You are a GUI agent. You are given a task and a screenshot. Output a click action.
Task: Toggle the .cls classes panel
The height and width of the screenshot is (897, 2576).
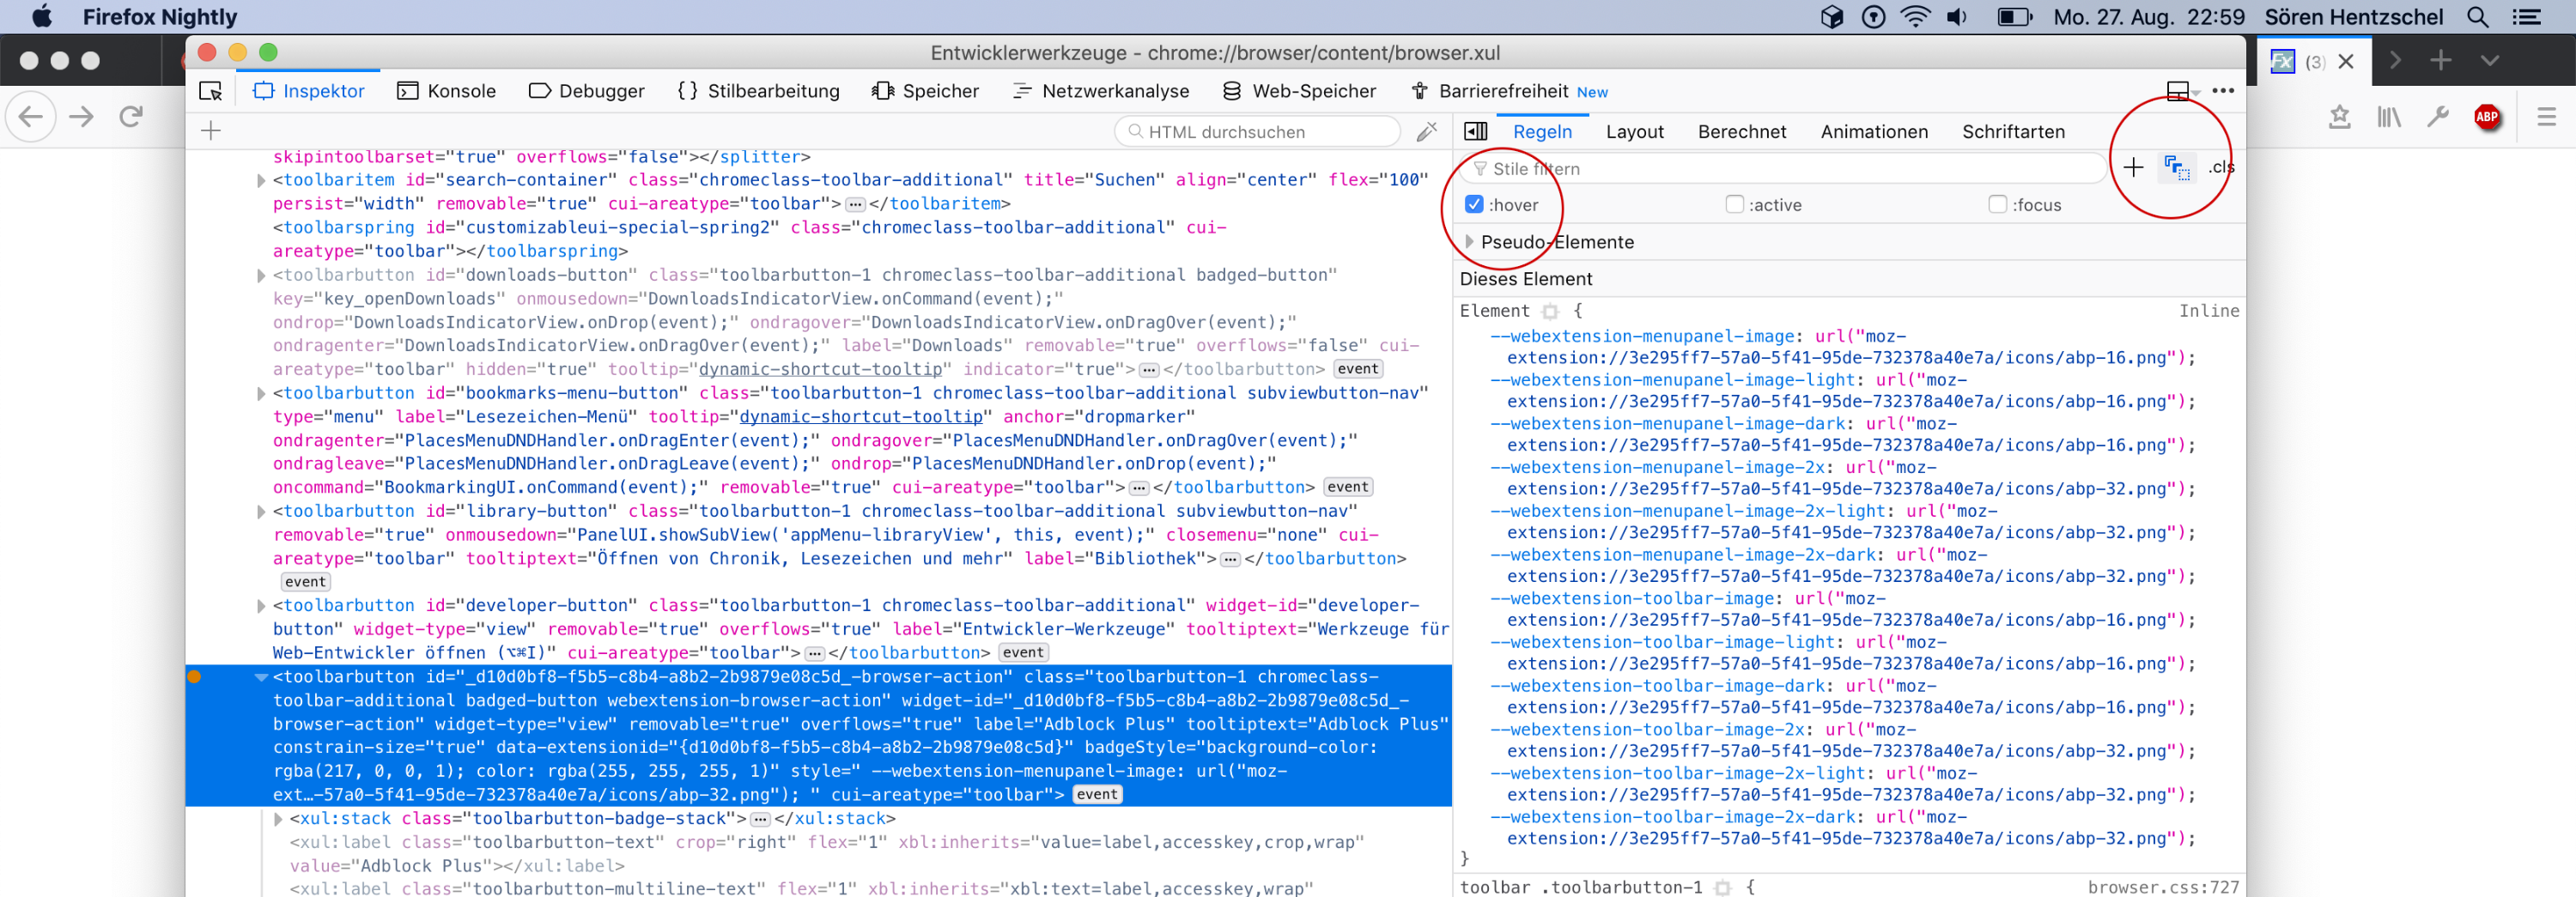click(x=2221, y=167)
